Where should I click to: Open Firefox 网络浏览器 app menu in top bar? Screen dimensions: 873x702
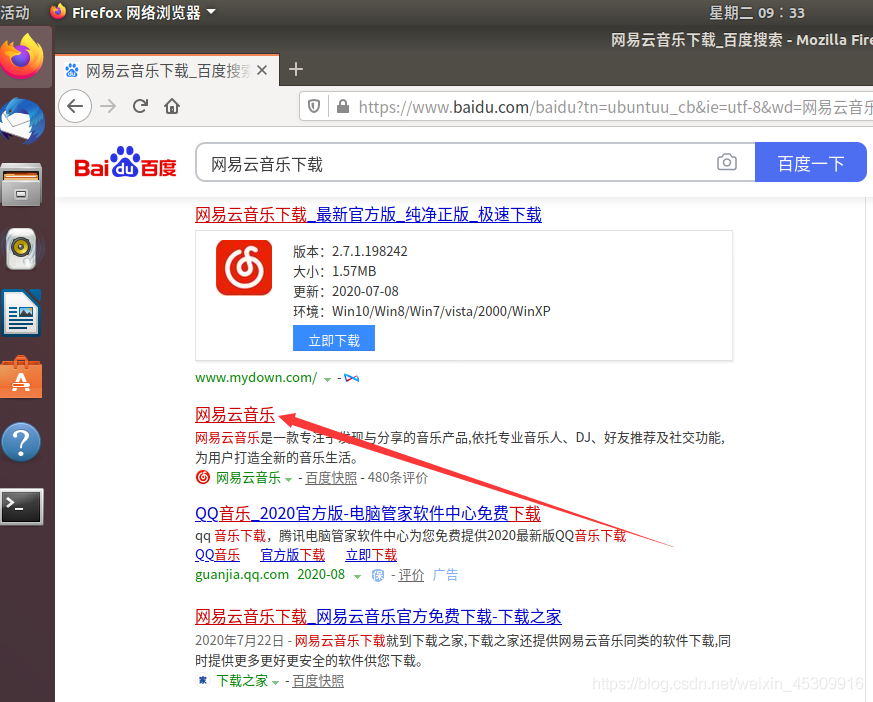133,12
